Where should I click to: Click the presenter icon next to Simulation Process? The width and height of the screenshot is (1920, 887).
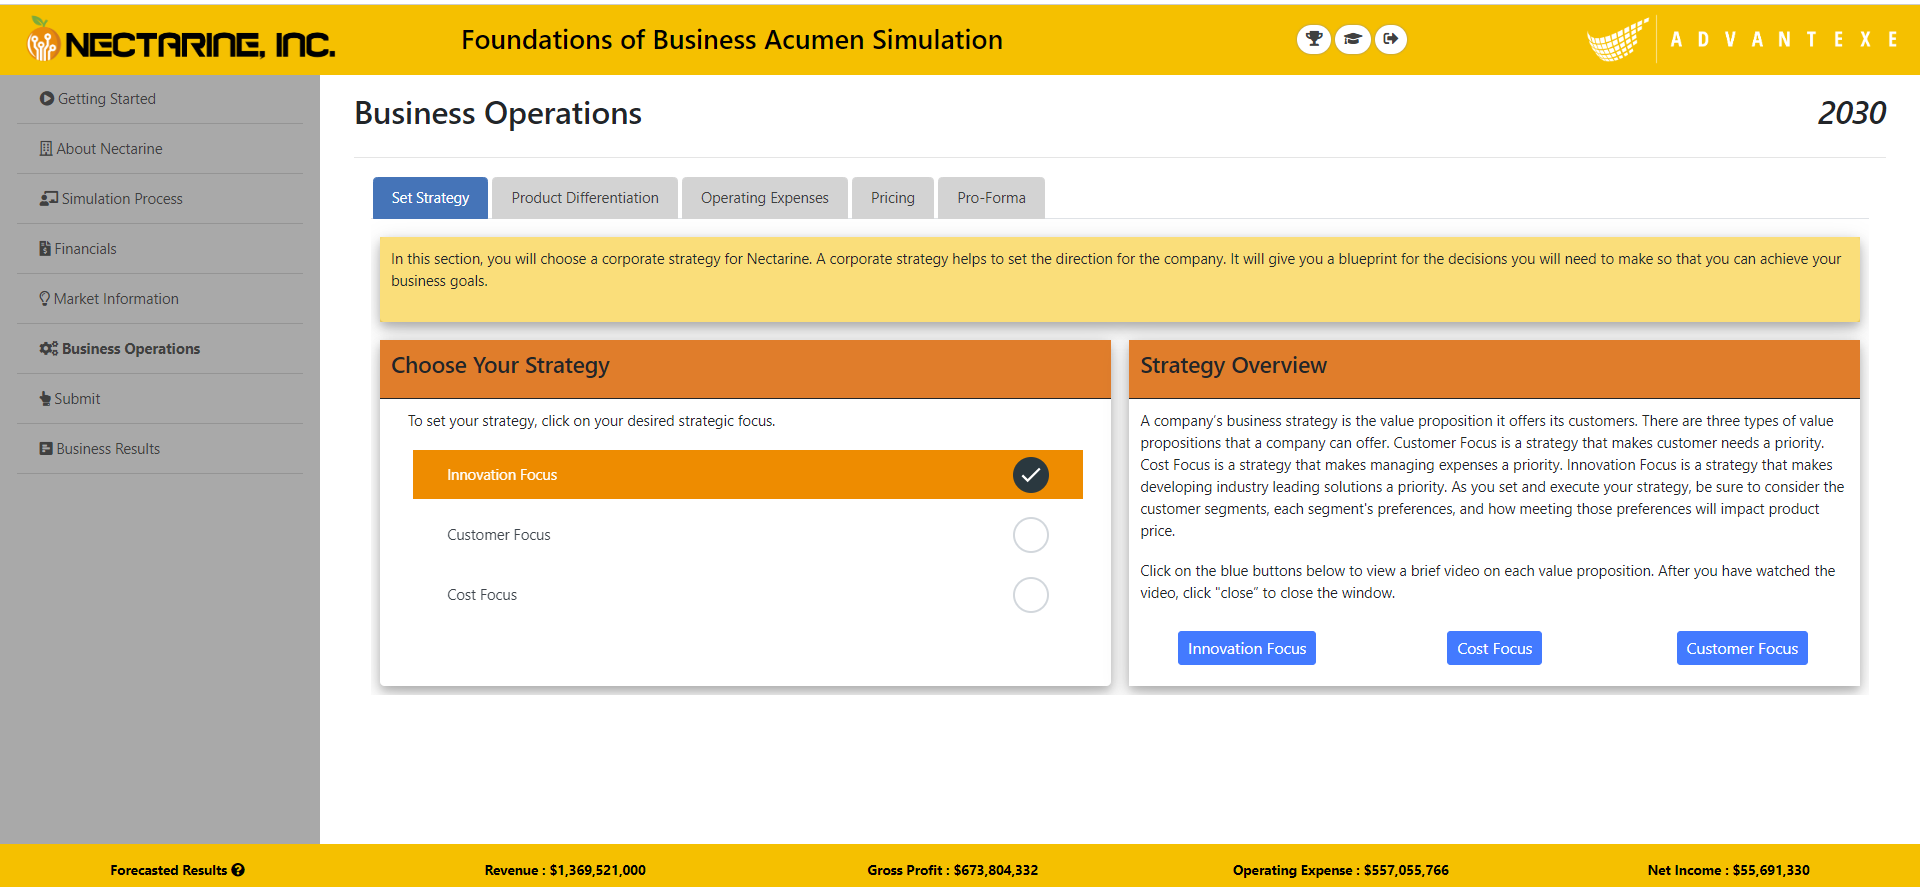tap(49, 198)
